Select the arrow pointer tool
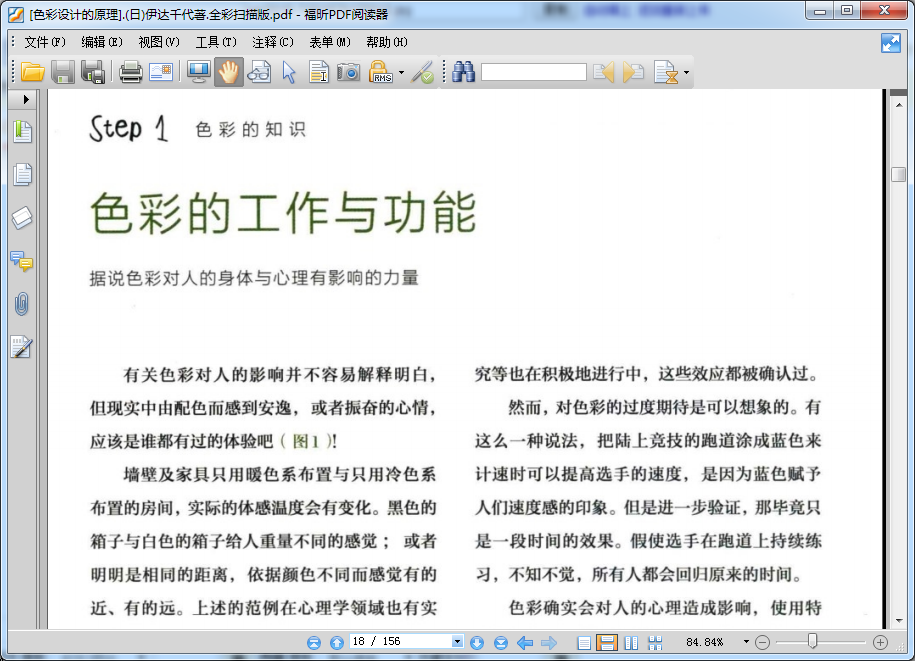Viewport: 915px width, 661px height. click(289, 72)
